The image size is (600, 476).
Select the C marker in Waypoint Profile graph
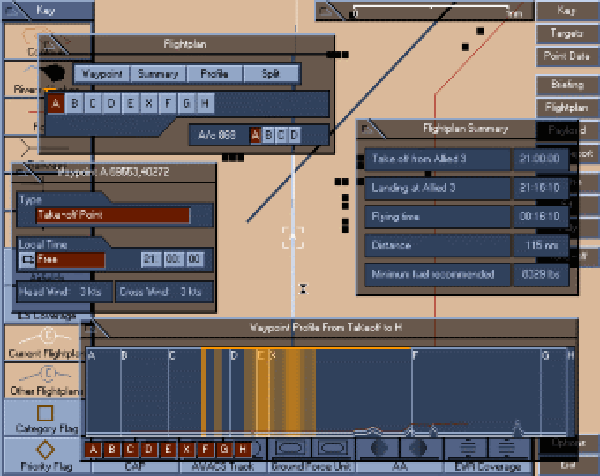point(172,356)
